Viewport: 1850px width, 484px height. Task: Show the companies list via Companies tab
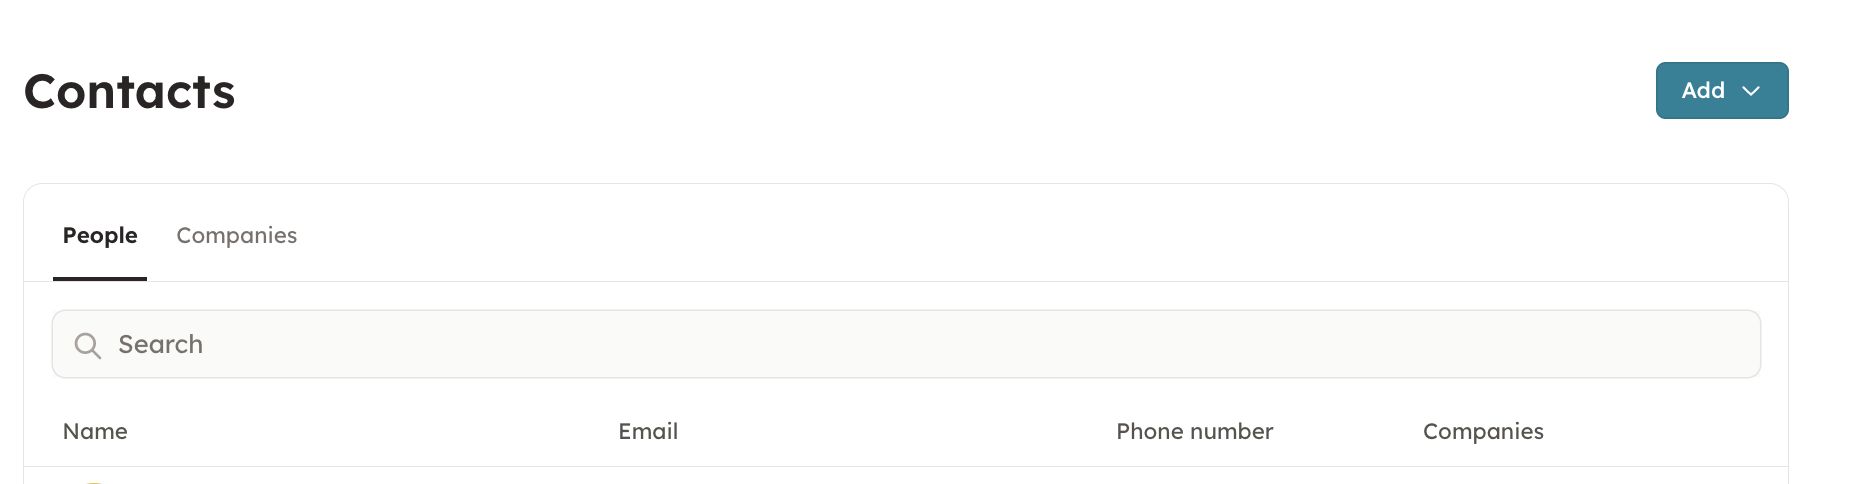[x=237, y=236]
